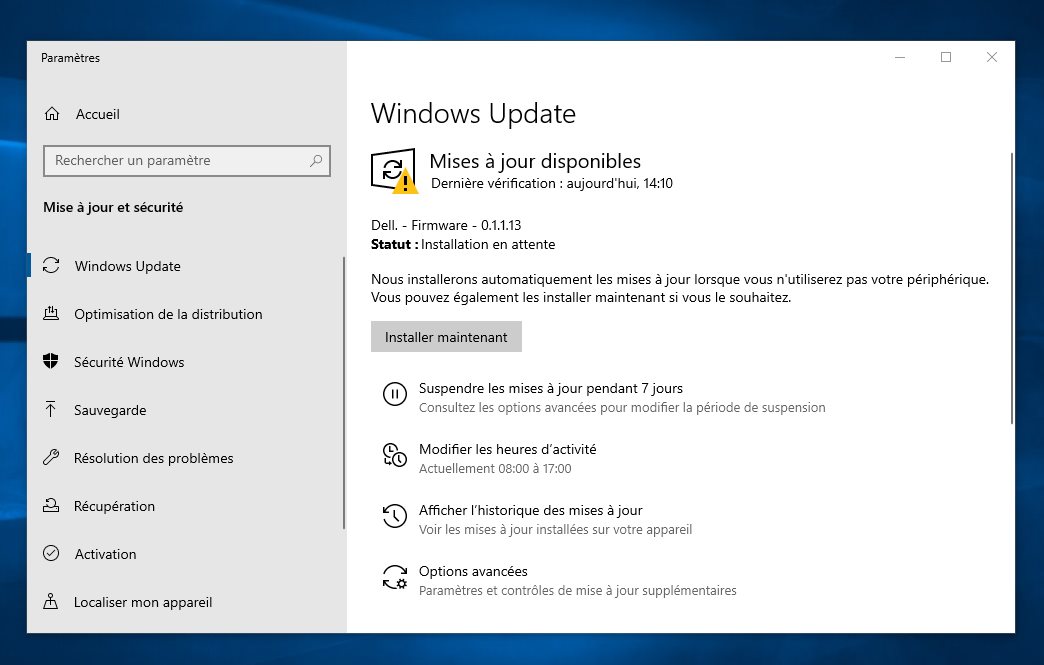Click 'Voir les mises à jour installées' text
Viewport: 1044px width, 665px height.
[x=555, y=530]
